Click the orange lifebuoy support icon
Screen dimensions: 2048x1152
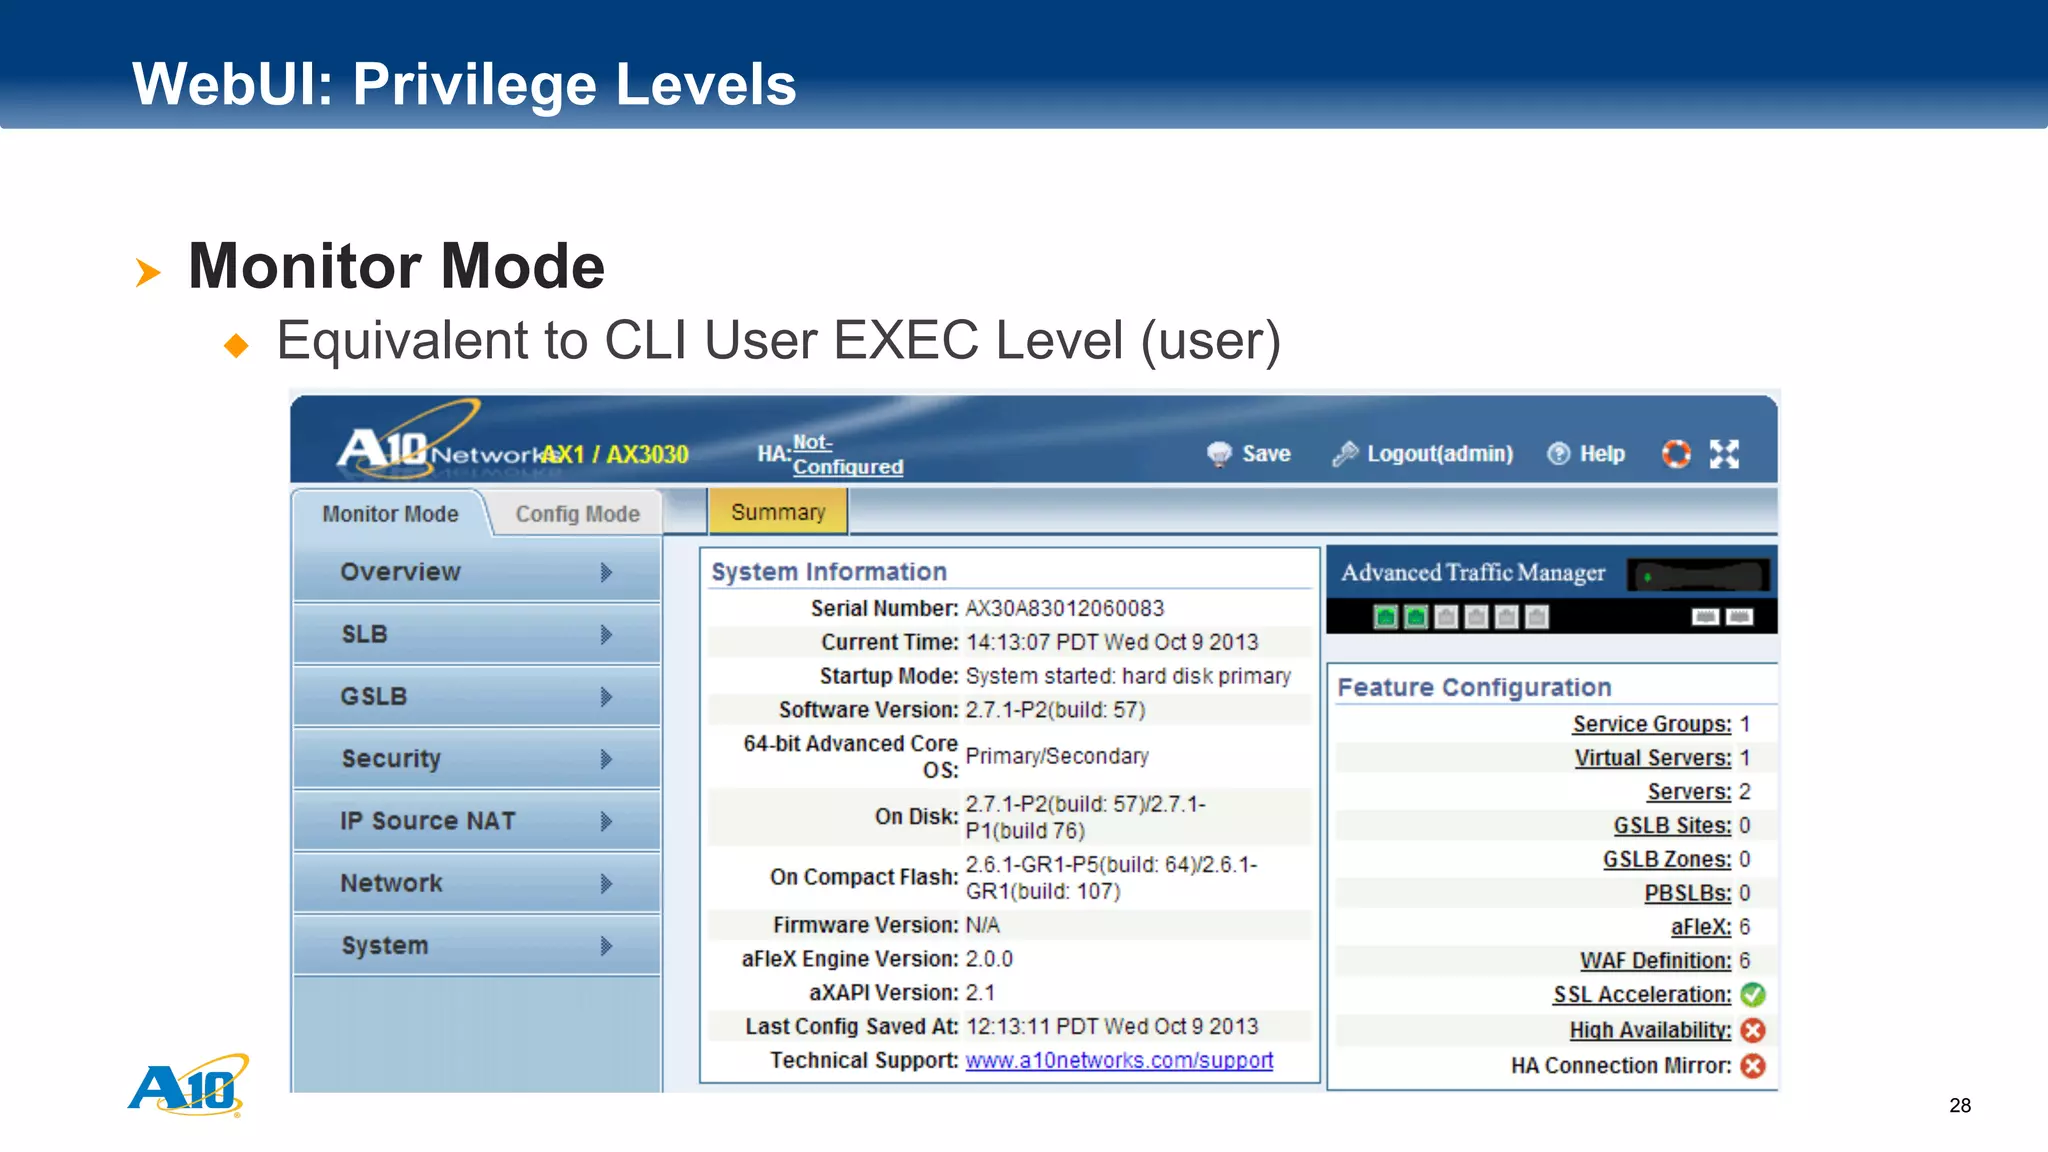tap(1676, 454)
